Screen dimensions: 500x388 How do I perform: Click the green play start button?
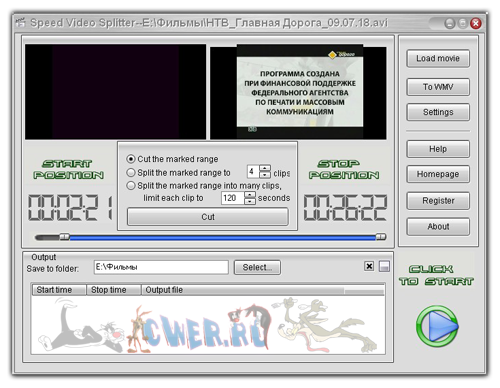click(x=437, y=326)
